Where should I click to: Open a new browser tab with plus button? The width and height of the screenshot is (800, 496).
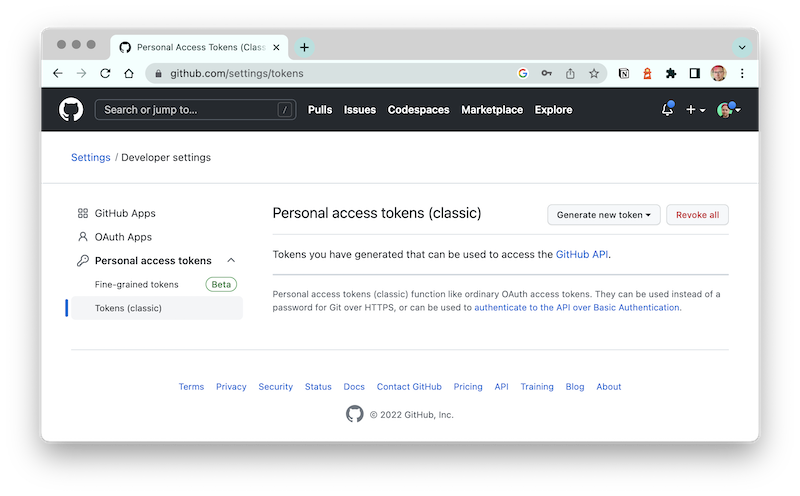304,47
